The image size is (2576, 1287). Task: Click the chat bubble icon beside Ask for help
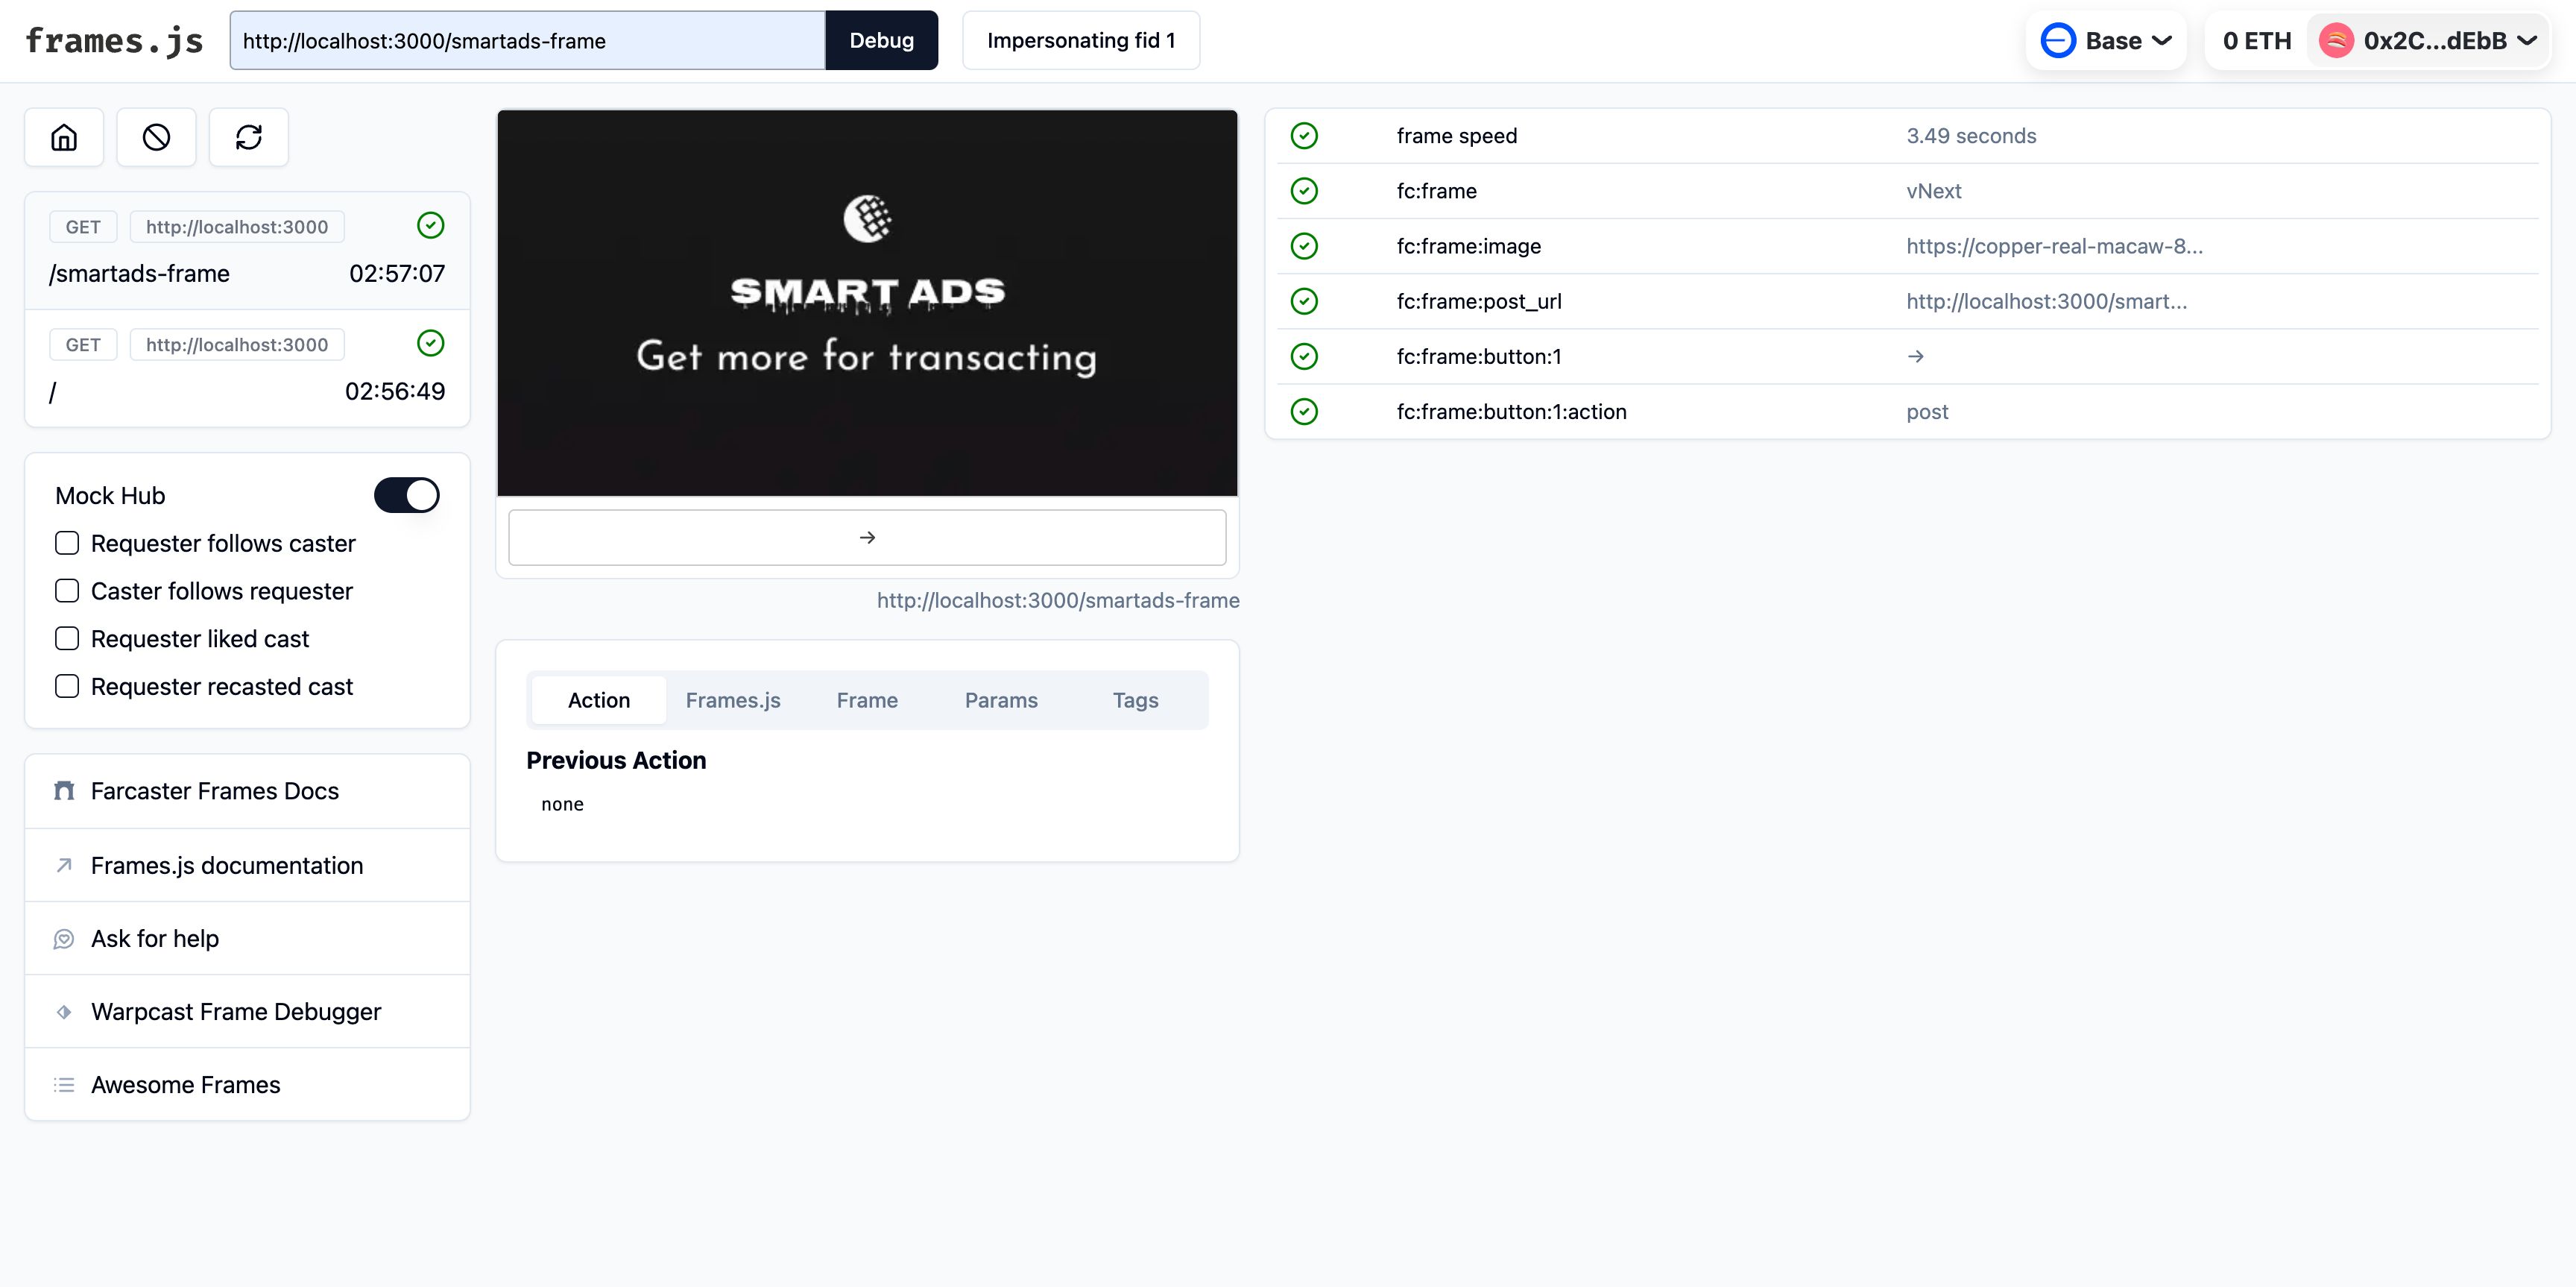click(x=64, y=939)
